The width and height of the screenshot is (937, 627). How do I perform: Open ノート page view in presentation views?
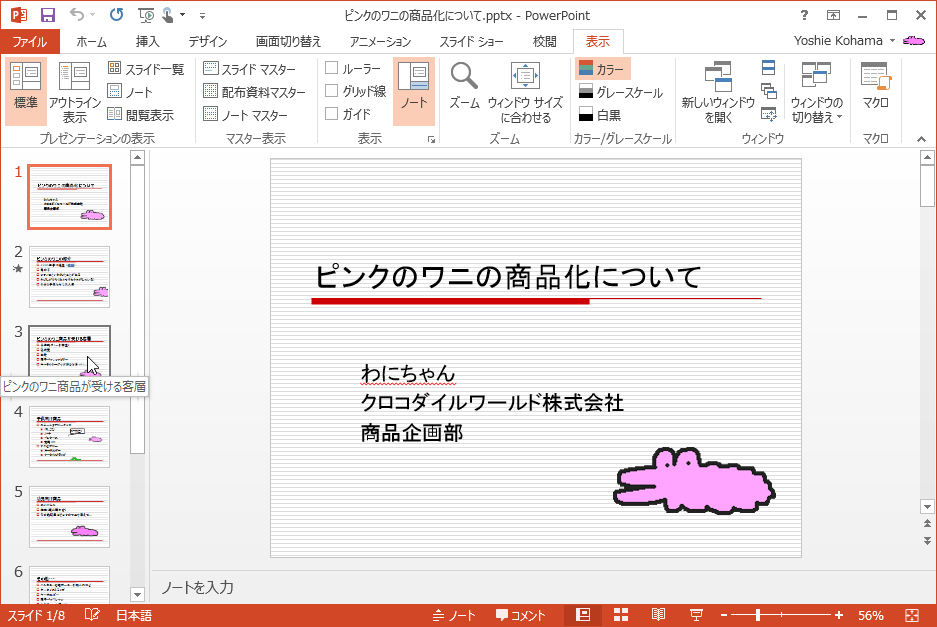coord(130,92)
